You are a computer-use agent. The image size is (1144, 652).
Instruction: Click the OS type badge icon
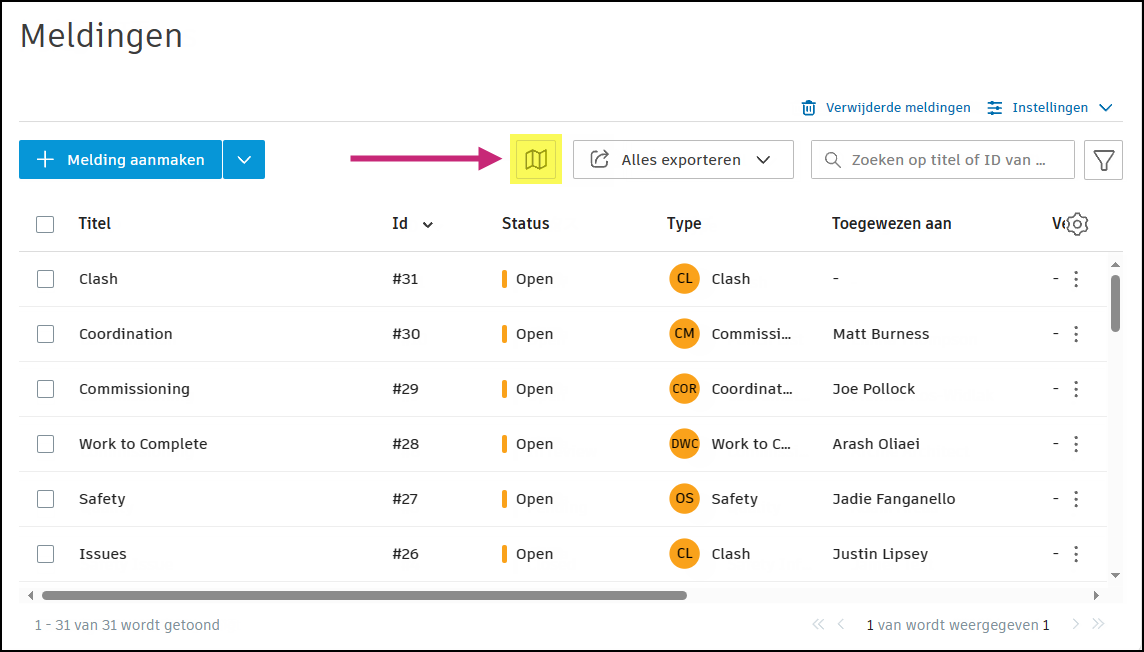coord(684,499)
